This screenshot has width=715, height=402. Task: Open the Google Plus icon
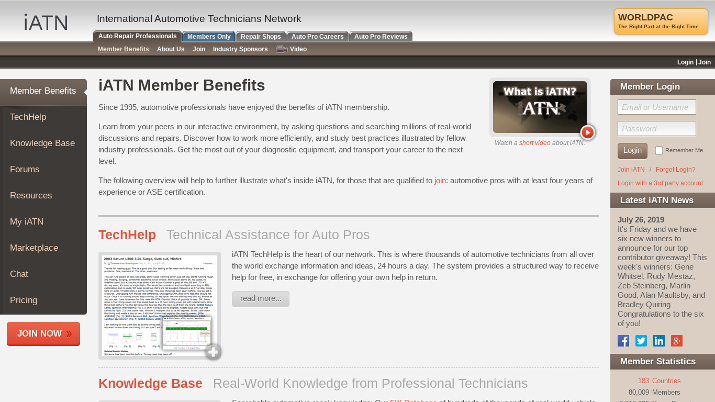click(677, 341)
